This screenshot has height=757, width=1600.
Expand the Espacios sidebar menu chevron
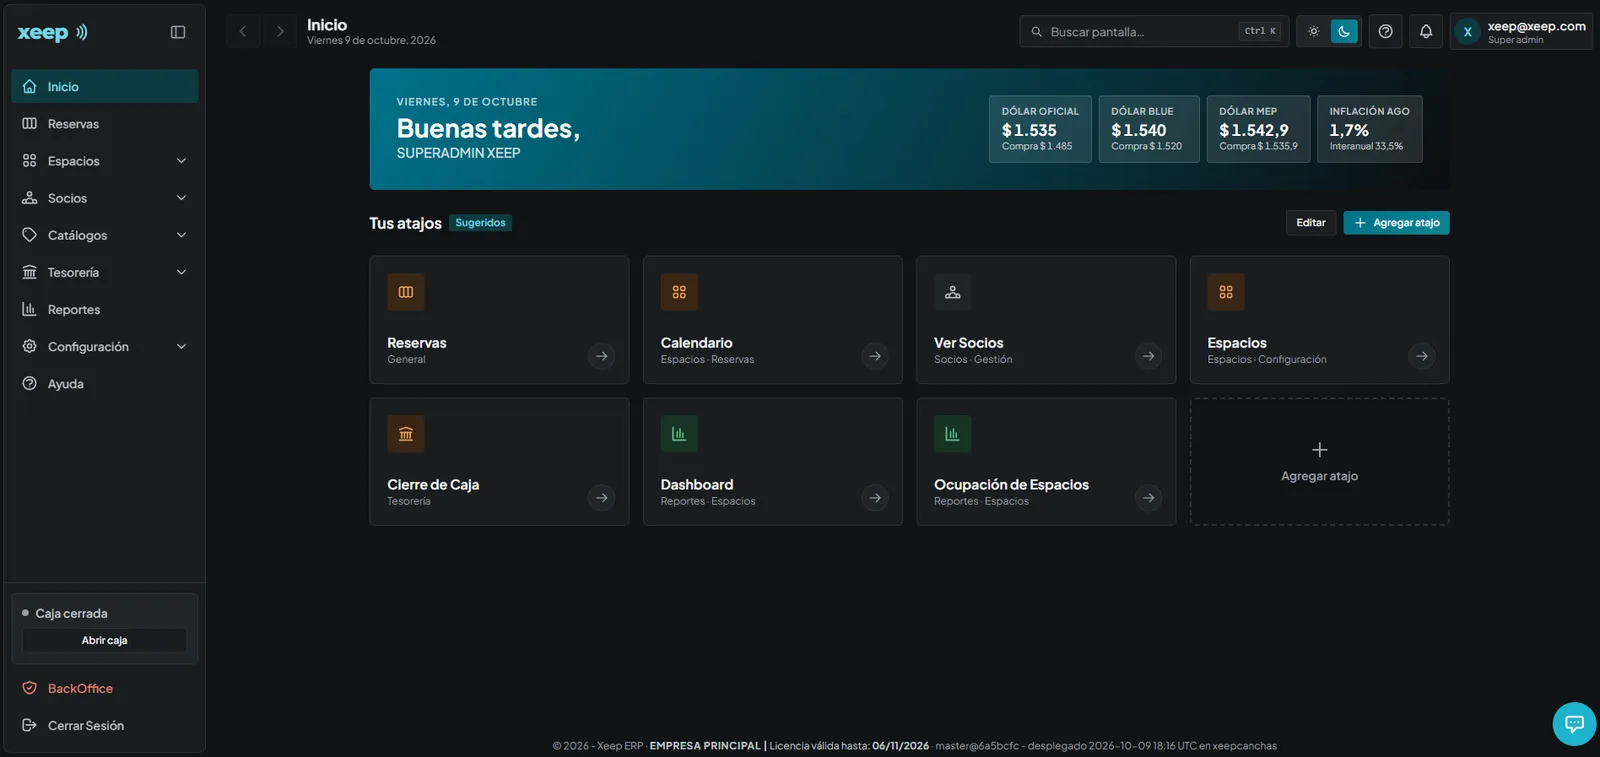[181, 161]
